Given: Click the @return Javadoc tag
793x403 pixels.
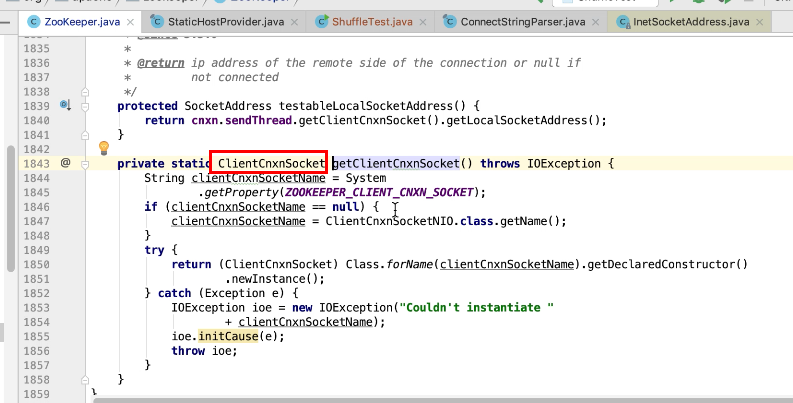Looking at the screenshot, I should coord(161,63).
